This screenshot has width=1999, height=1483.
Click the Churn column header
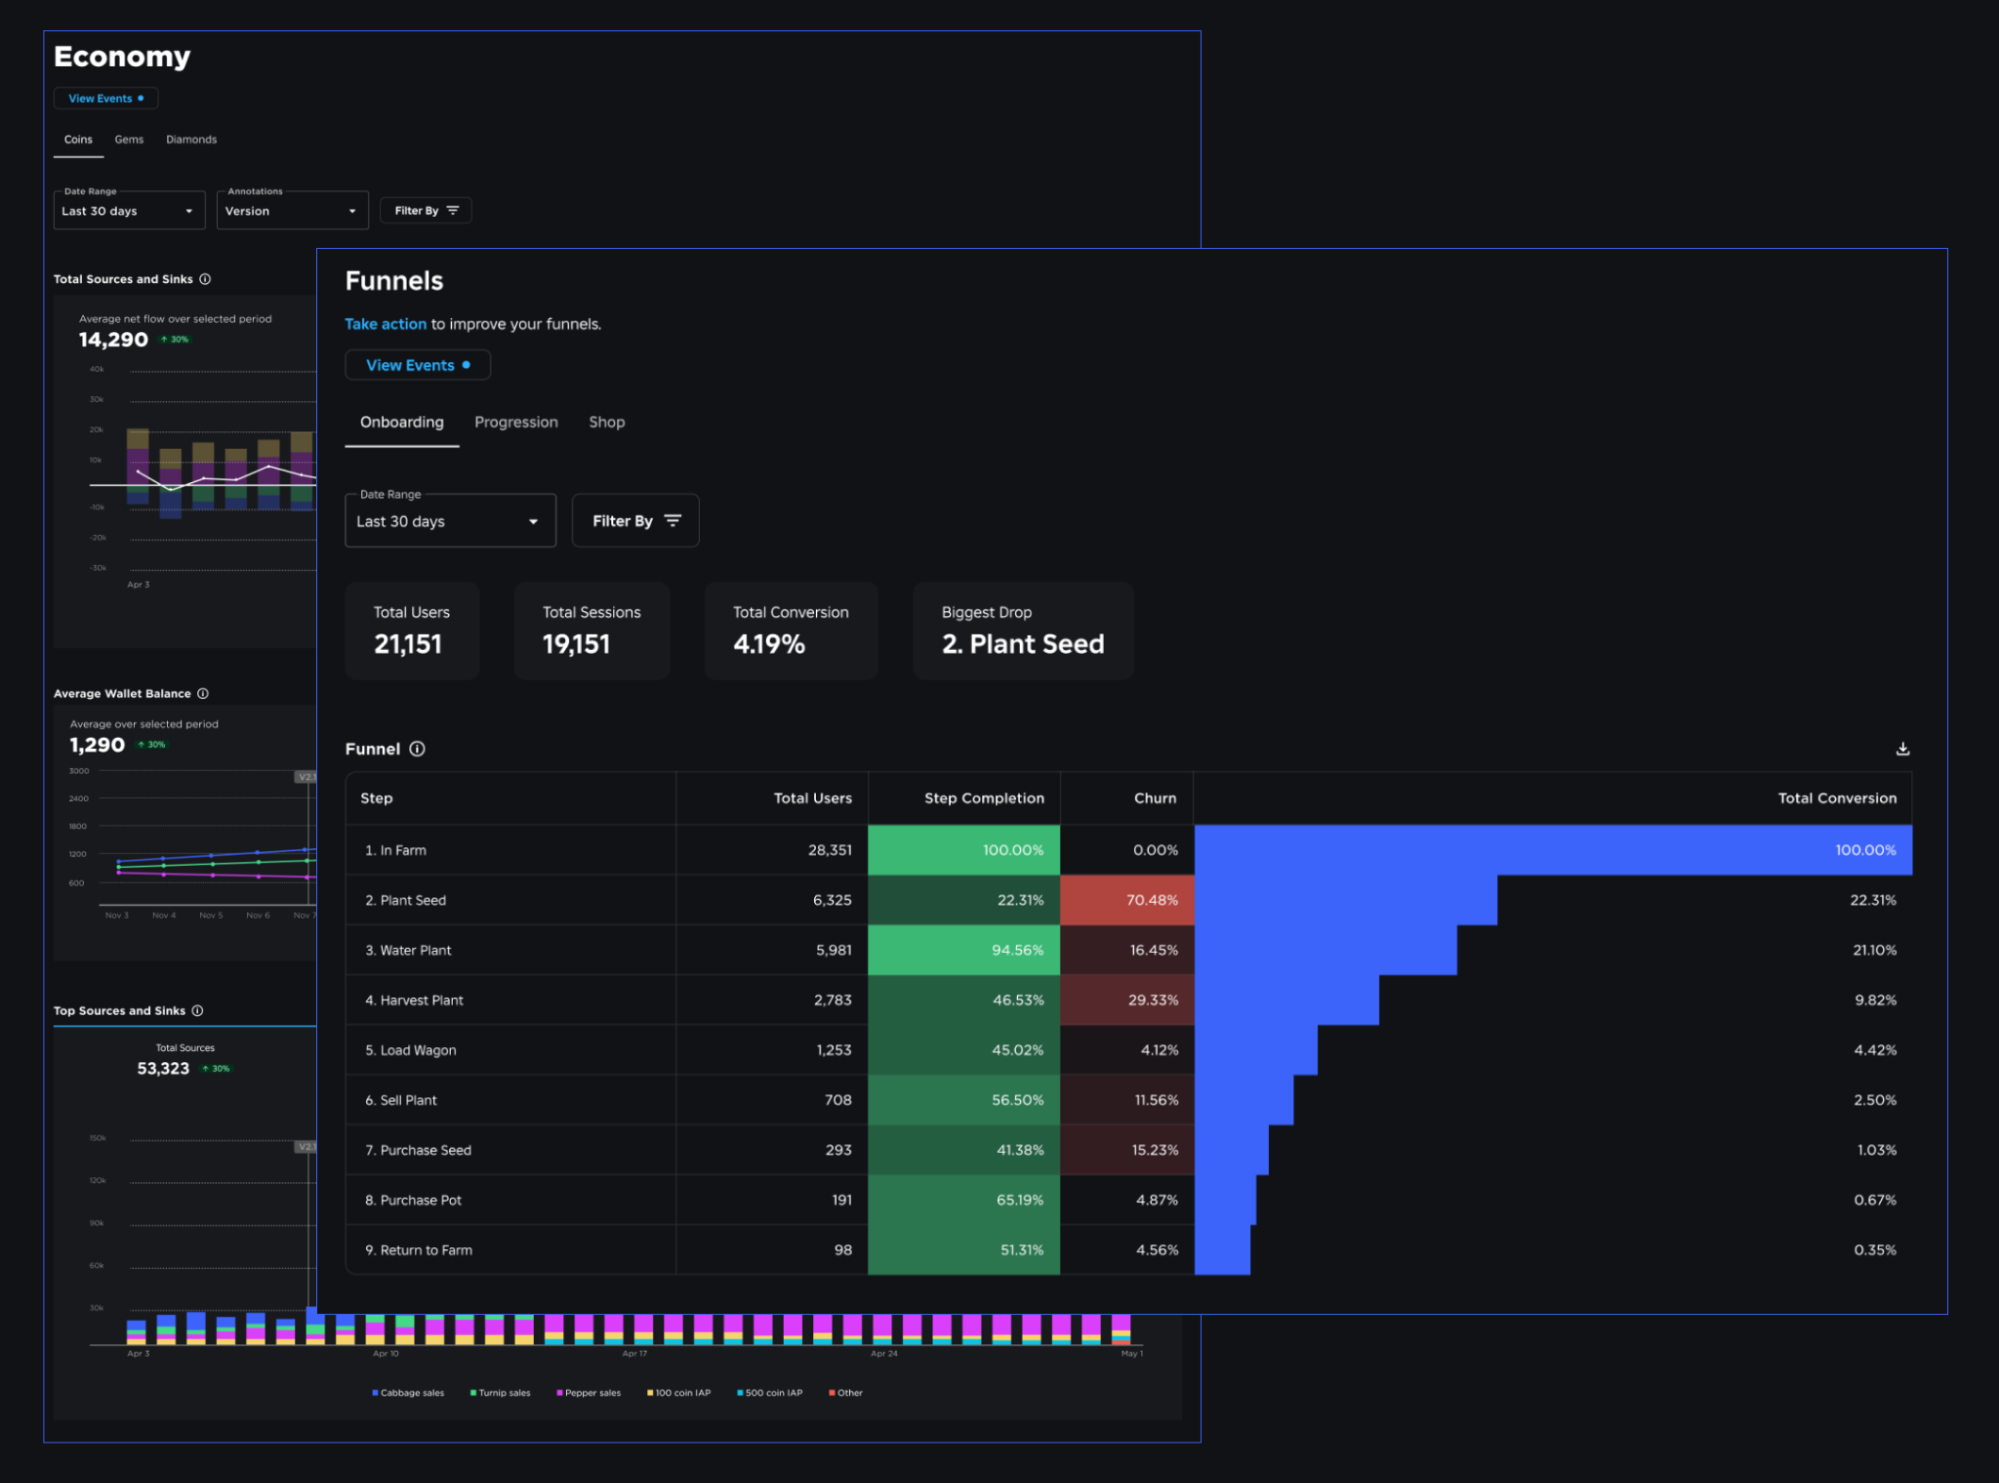pyautogui.click(x=1127, y=798)
